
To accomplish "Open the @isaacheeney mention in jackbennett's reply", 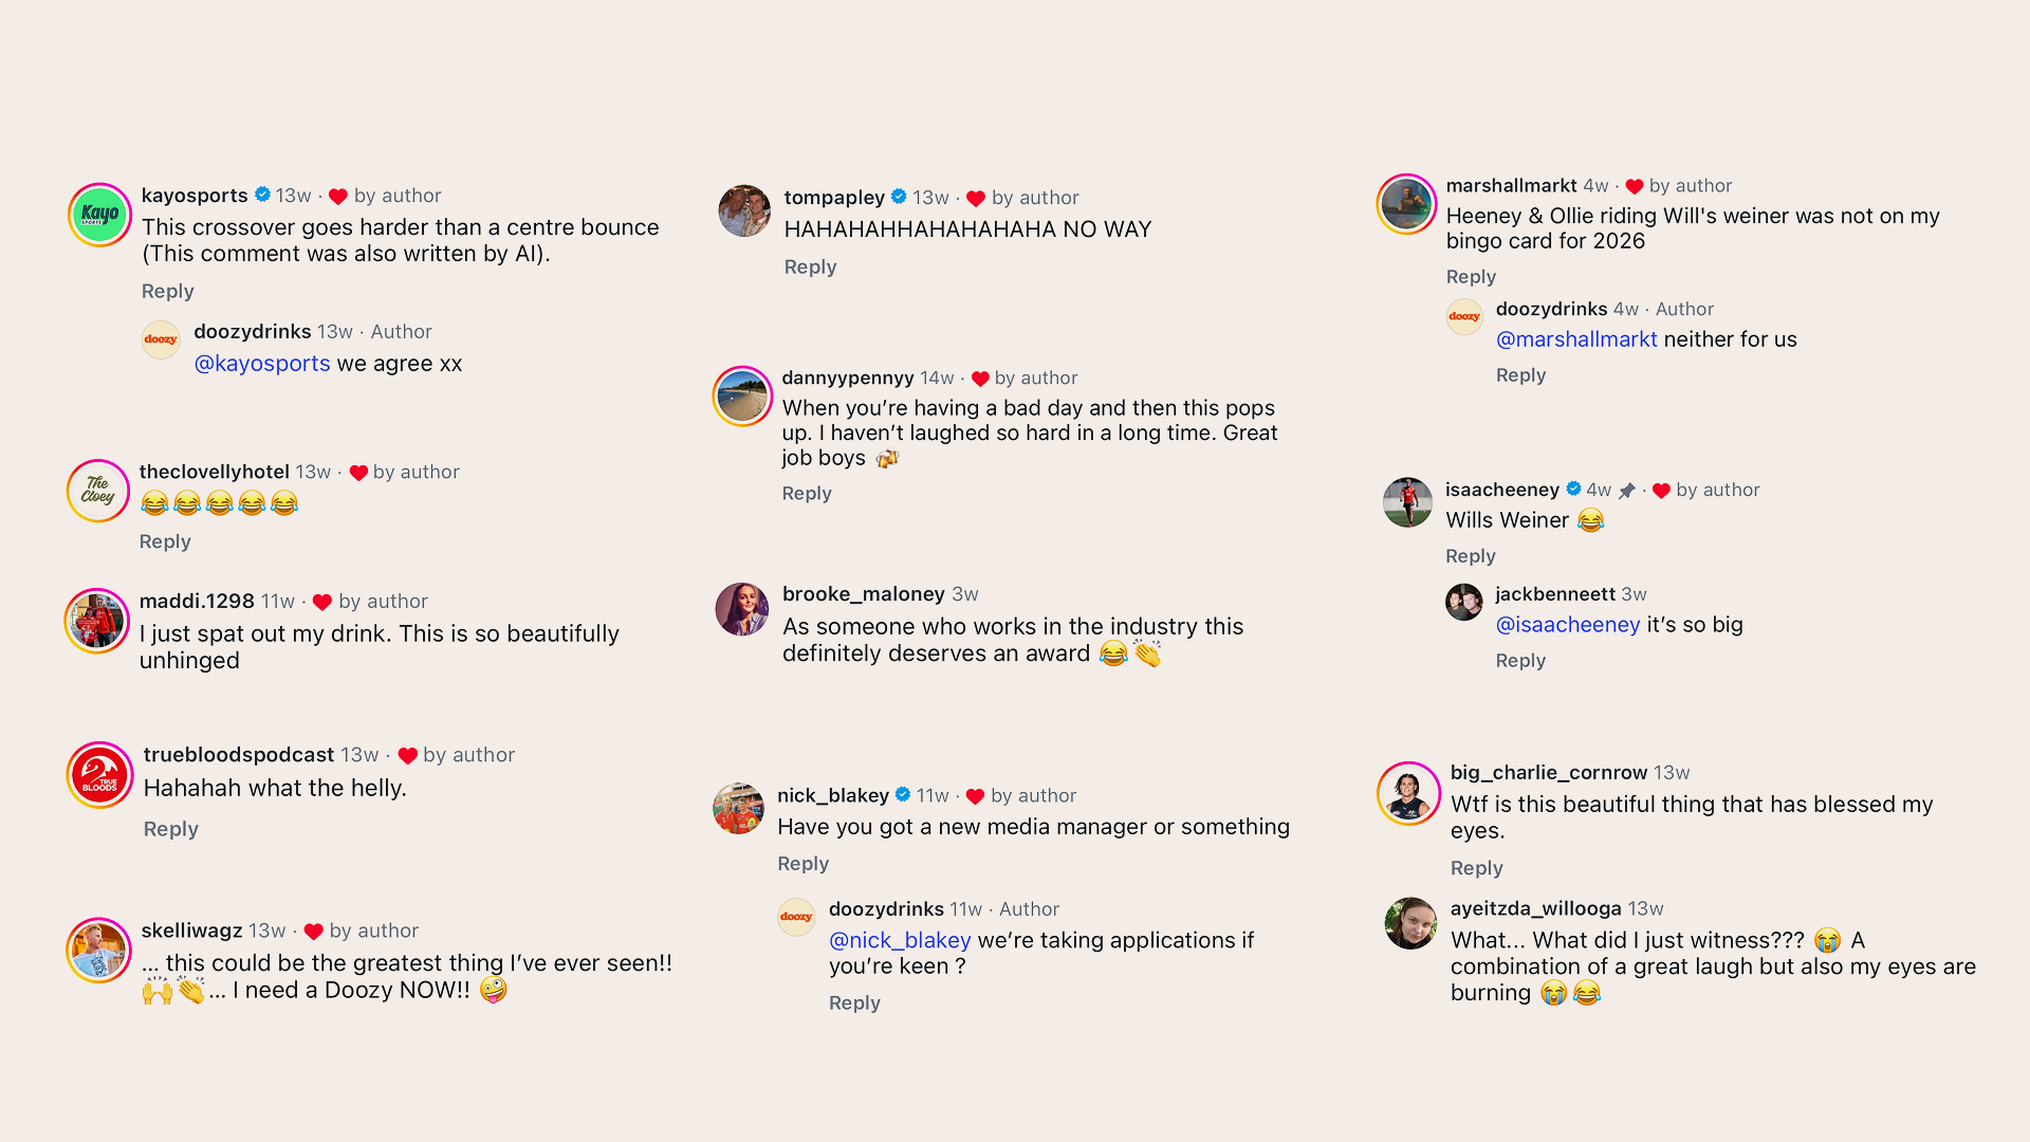I will tap(1567, 624).
